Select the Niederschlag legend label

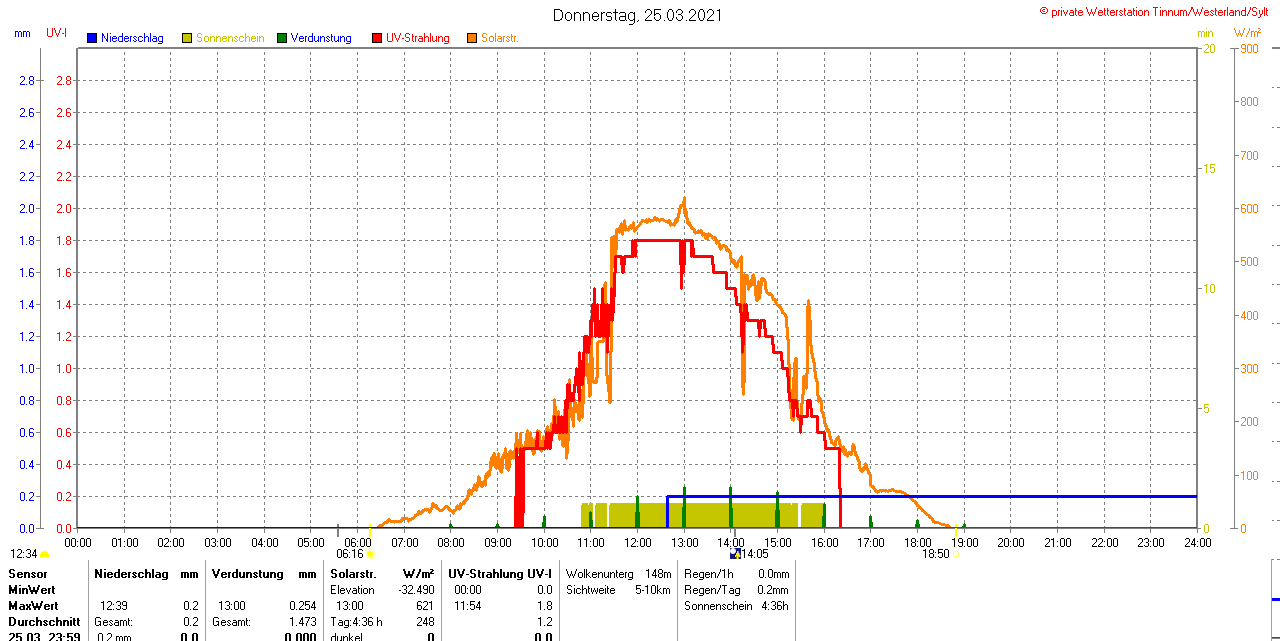coord(132,38)
